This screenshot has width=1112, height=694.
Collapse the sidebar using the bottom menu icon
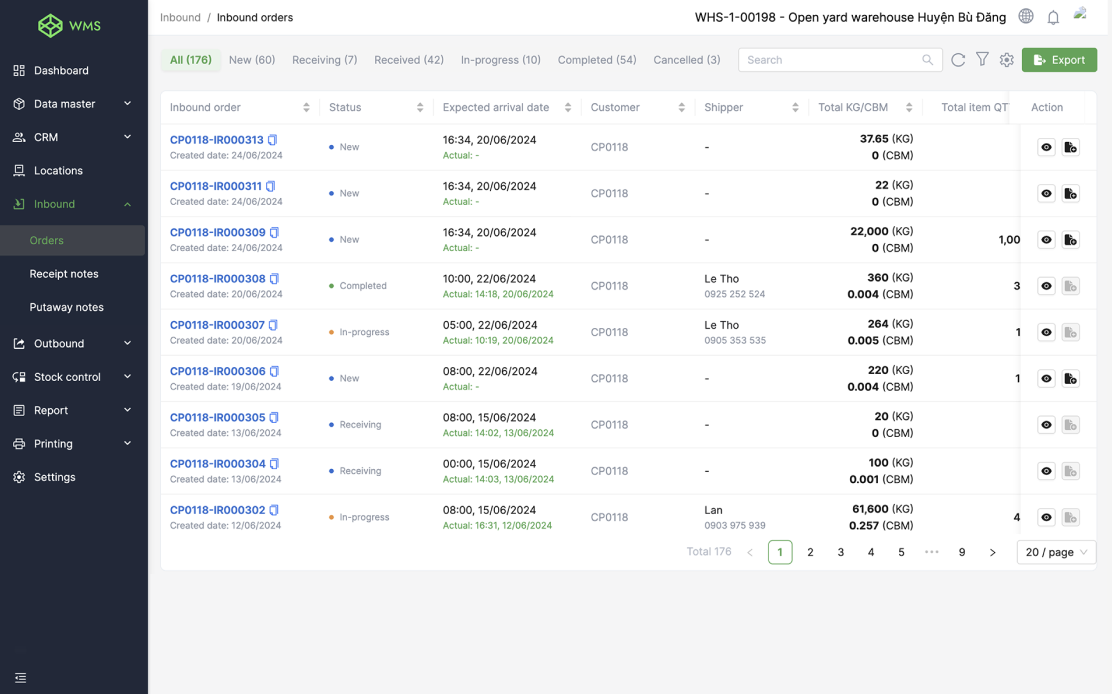click(x=21, y=678)
